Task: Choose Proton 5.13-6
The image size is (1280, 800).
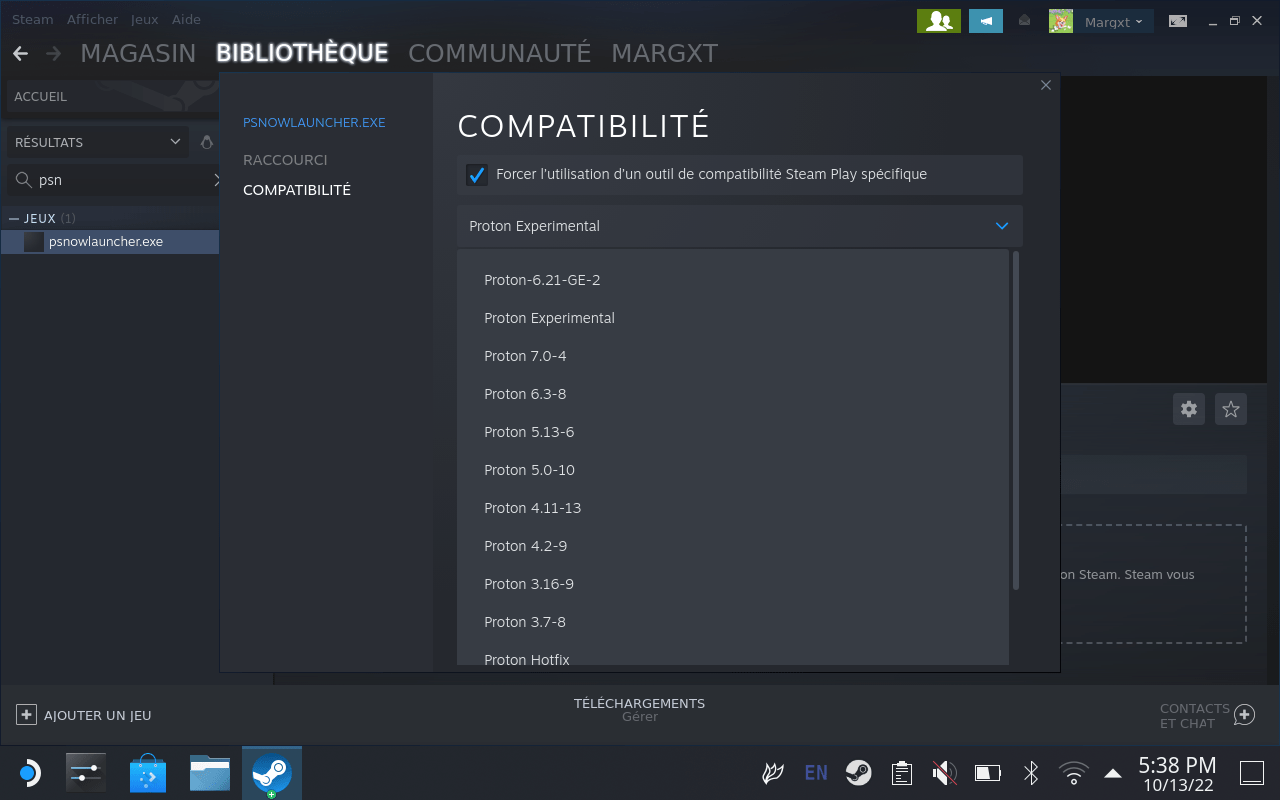Action: click(733, 432)
